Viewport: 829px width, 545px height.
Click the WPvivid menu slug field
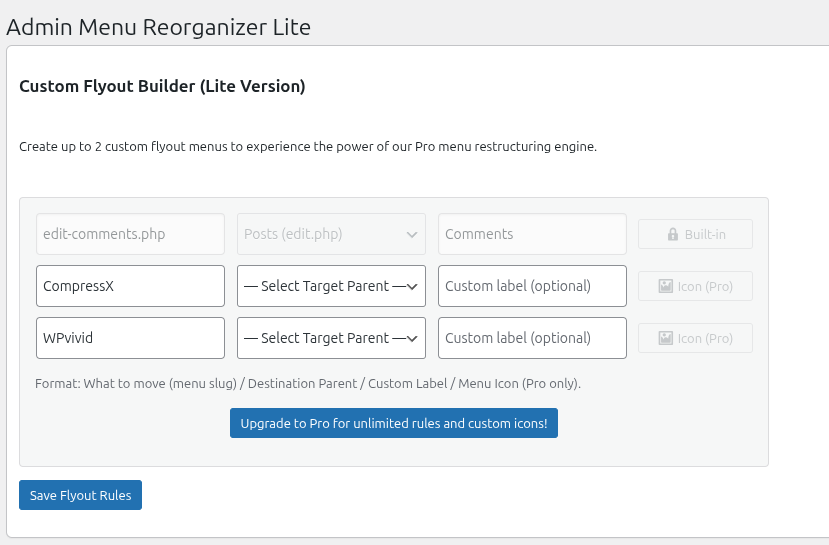[x=130, y=338]
